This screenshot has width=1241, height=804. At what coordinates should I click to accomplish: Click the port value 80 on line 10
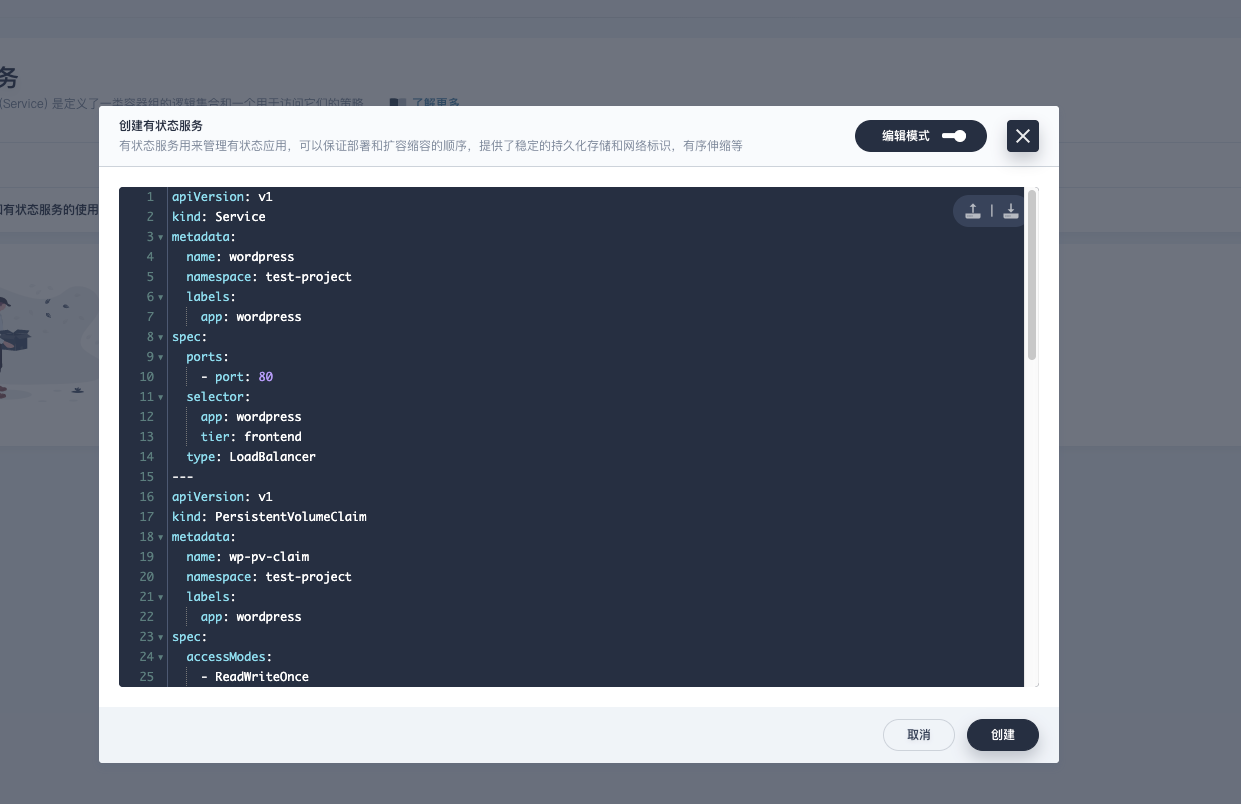[266, 377]
